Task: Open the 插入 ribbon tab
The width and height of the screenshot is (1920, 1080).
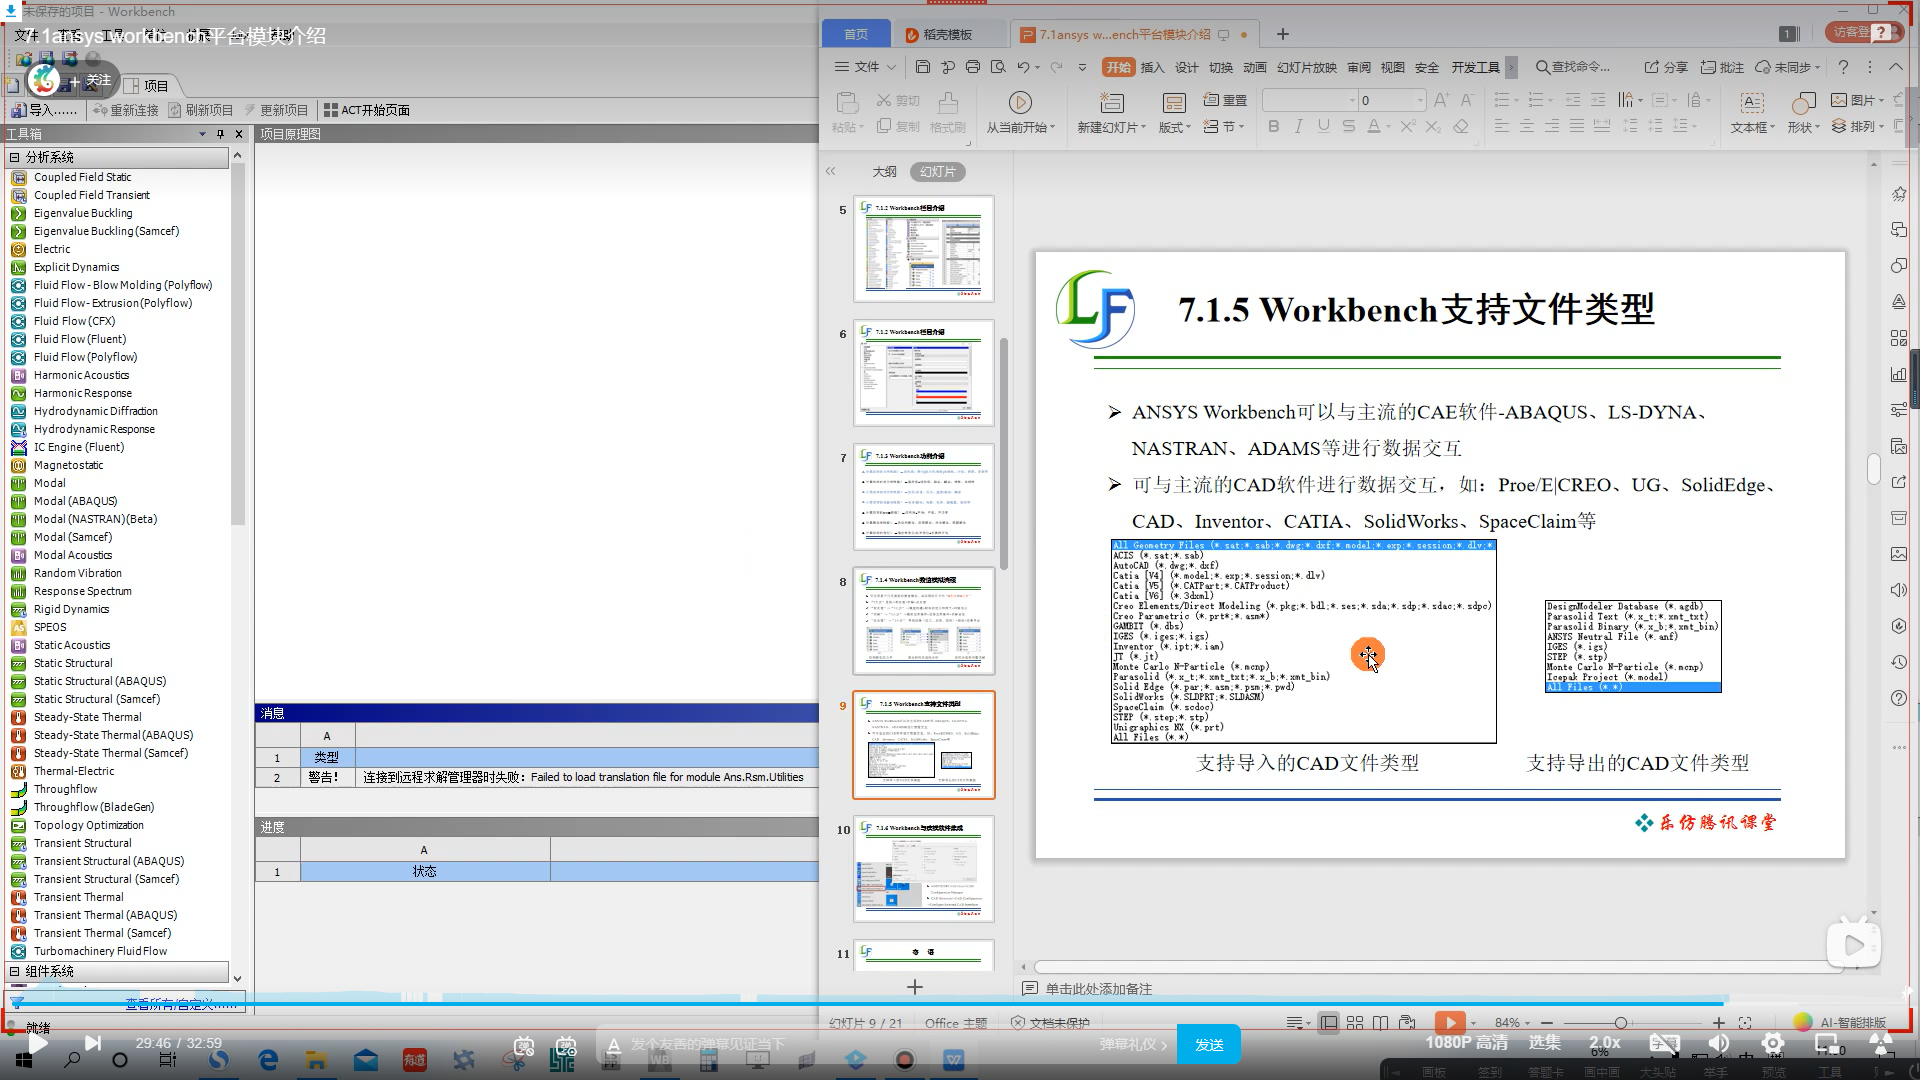Action: point(1152,67)
